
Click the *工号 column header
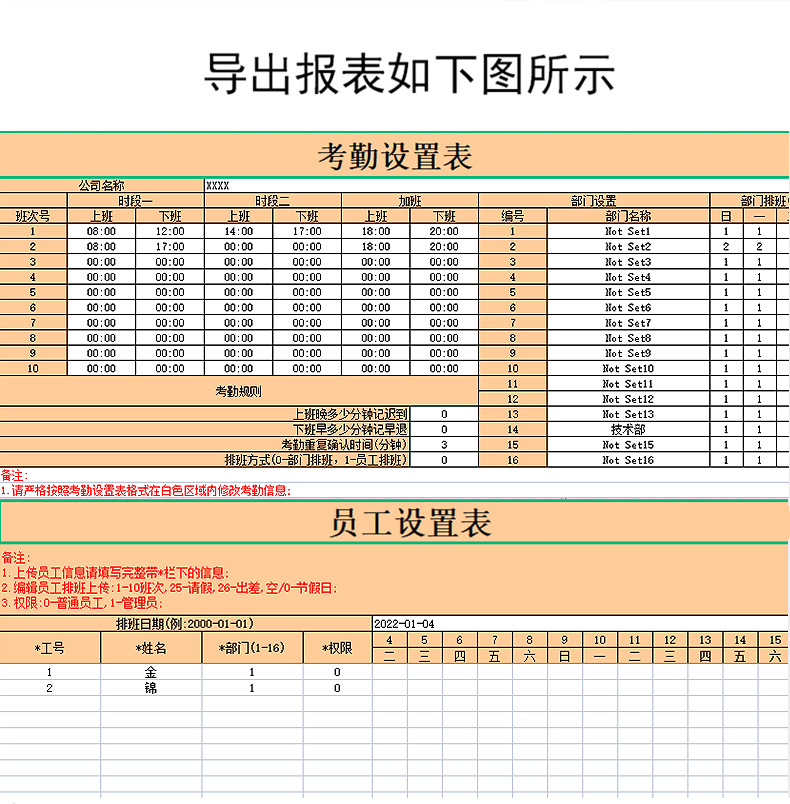[50, 648]
